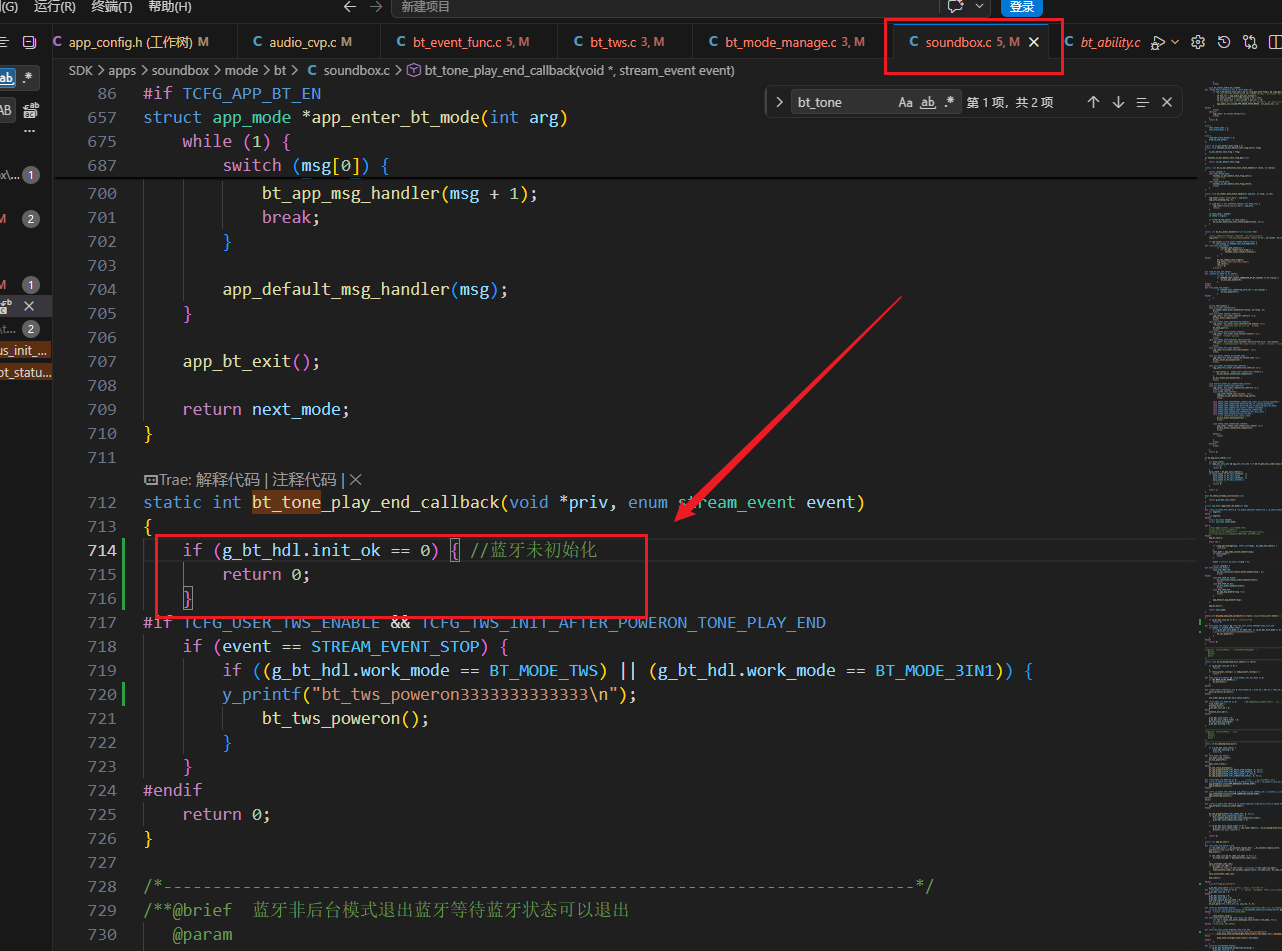Go to the next find match

[x=1118, y=102]
